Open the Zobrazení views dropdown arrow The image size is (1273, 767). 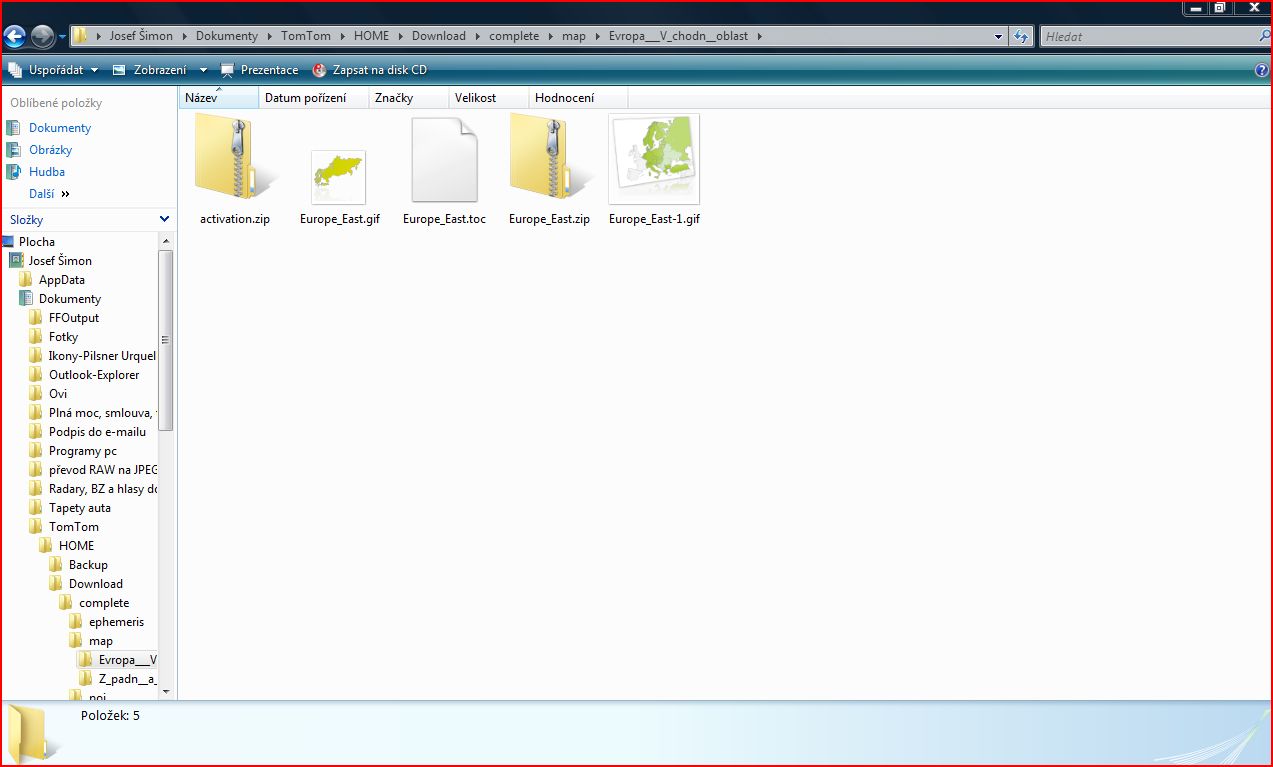pyautogui.click(x=203, y=70)
